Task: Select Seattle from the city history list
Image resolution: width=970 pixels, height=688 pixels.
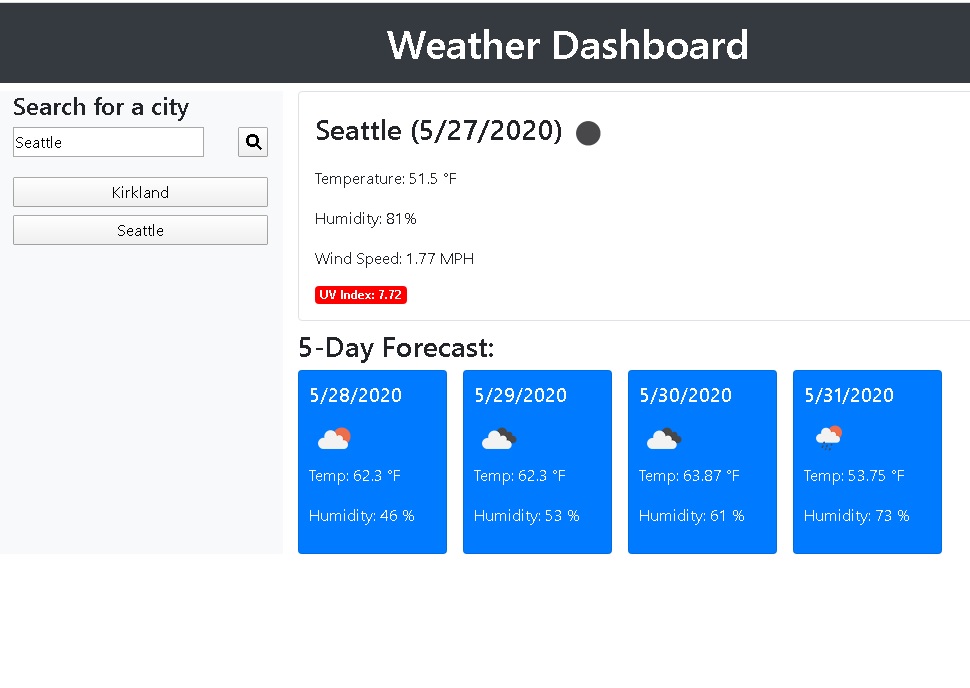Action: [x=140, y=230]
